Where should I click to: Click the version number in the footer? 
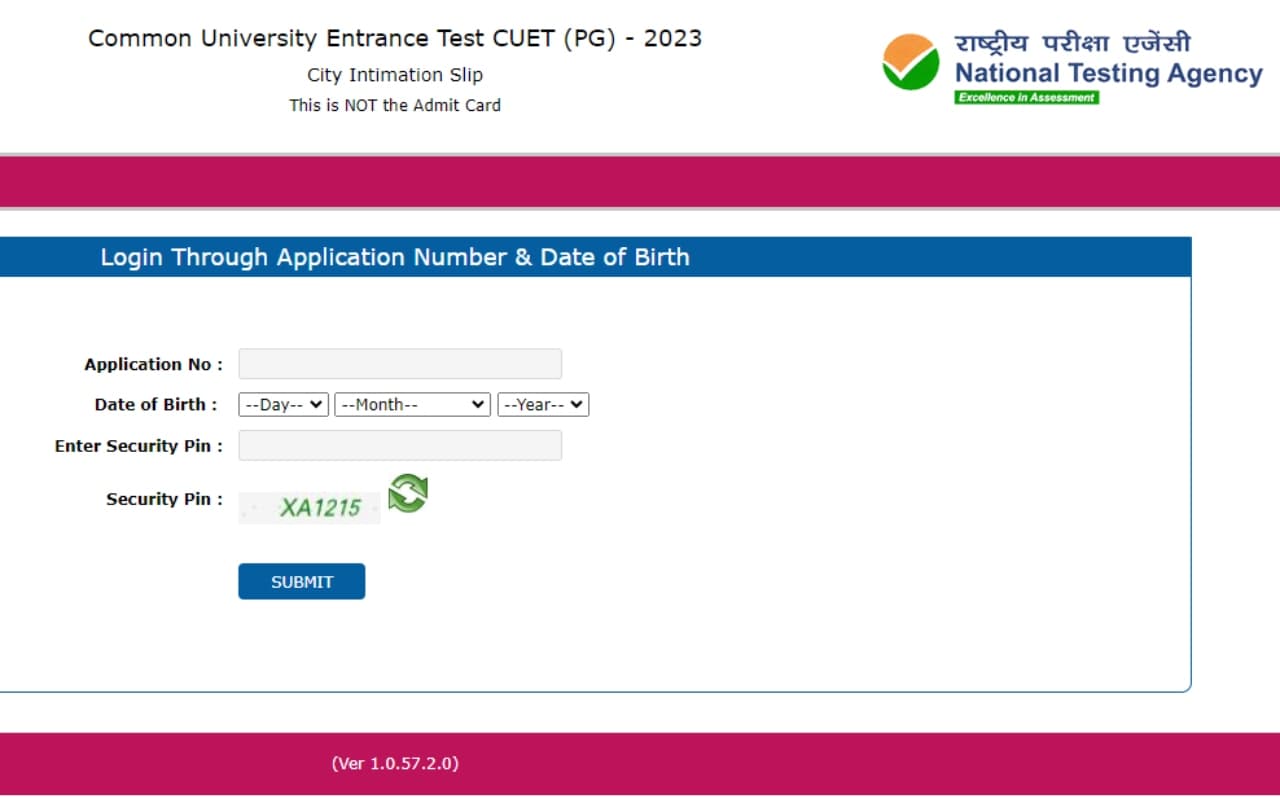click(x=396, y=763)
